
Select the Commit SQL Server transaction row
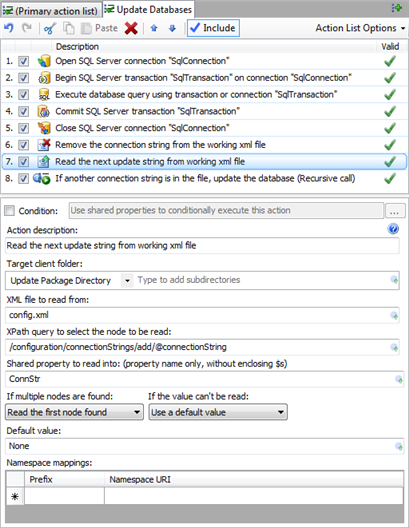[204, 111]
